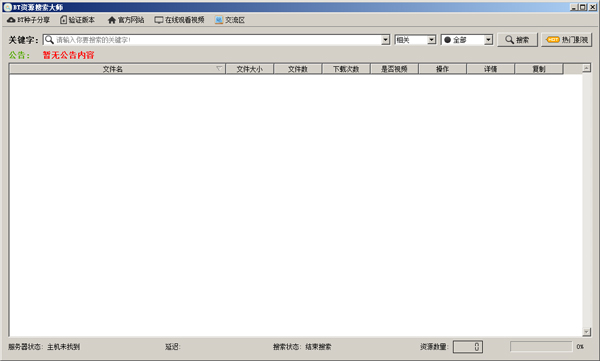
Task: Click 是否视频 column header
Action: pyautogui.click(x=394, y=69)
